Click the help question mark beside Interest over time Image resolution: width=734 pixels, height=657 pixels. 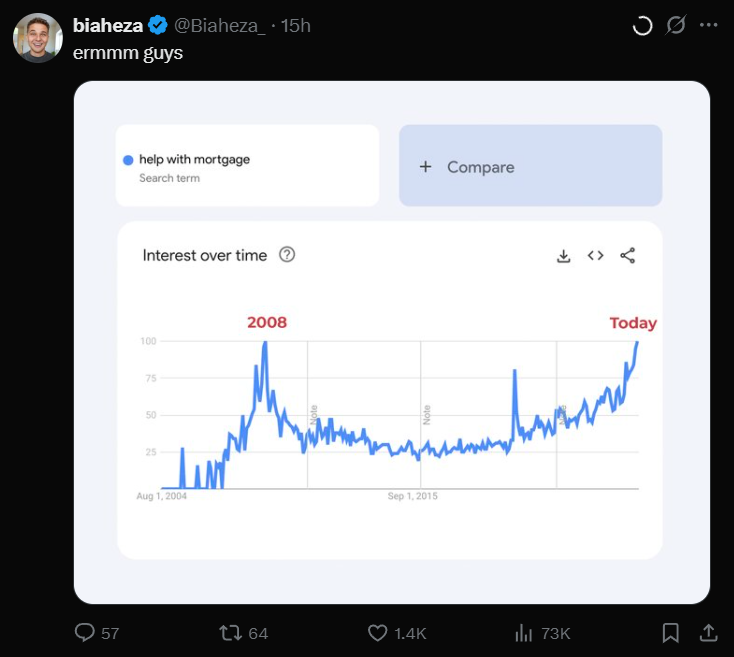coord(287,255)
